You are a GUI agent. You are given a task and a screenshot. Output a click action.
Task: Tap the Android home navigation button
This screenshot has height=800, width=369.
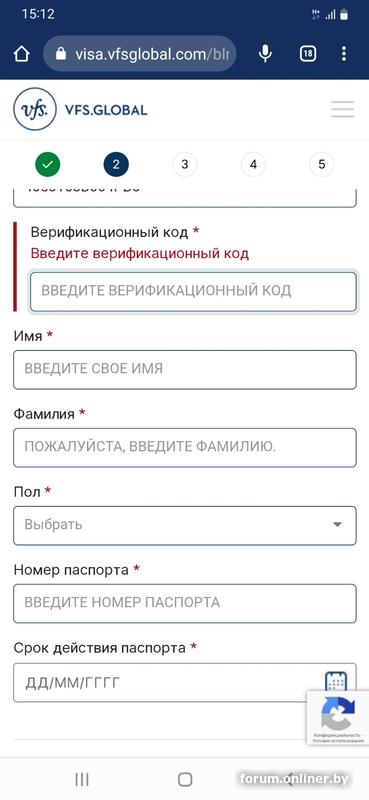[x=185, y=779]
